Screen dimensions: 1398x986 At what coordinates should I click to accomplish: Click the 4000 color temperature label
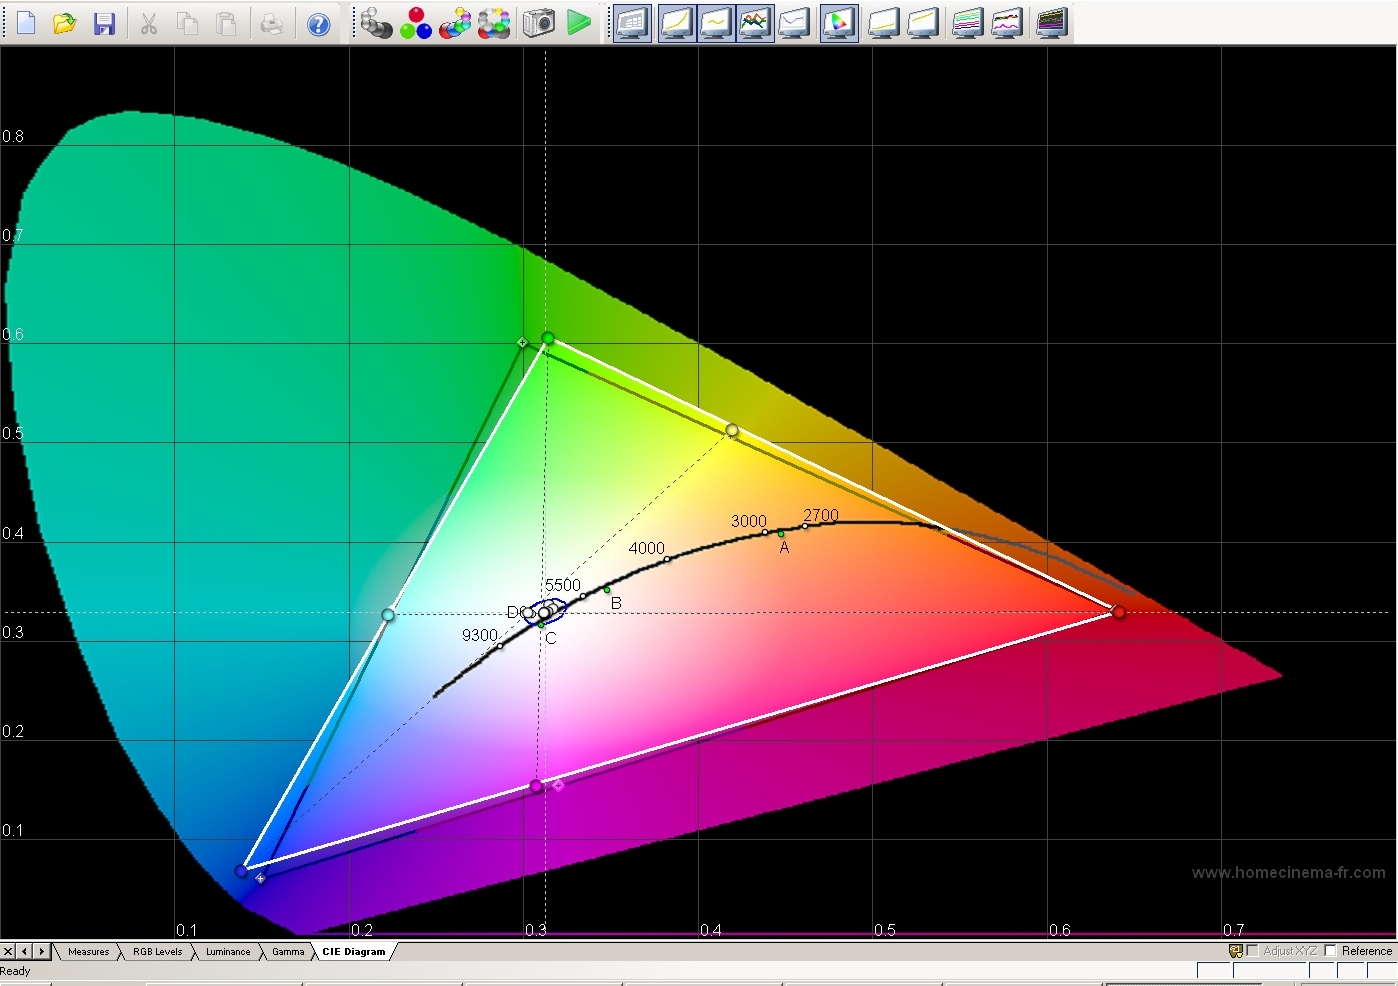point(646,548)
